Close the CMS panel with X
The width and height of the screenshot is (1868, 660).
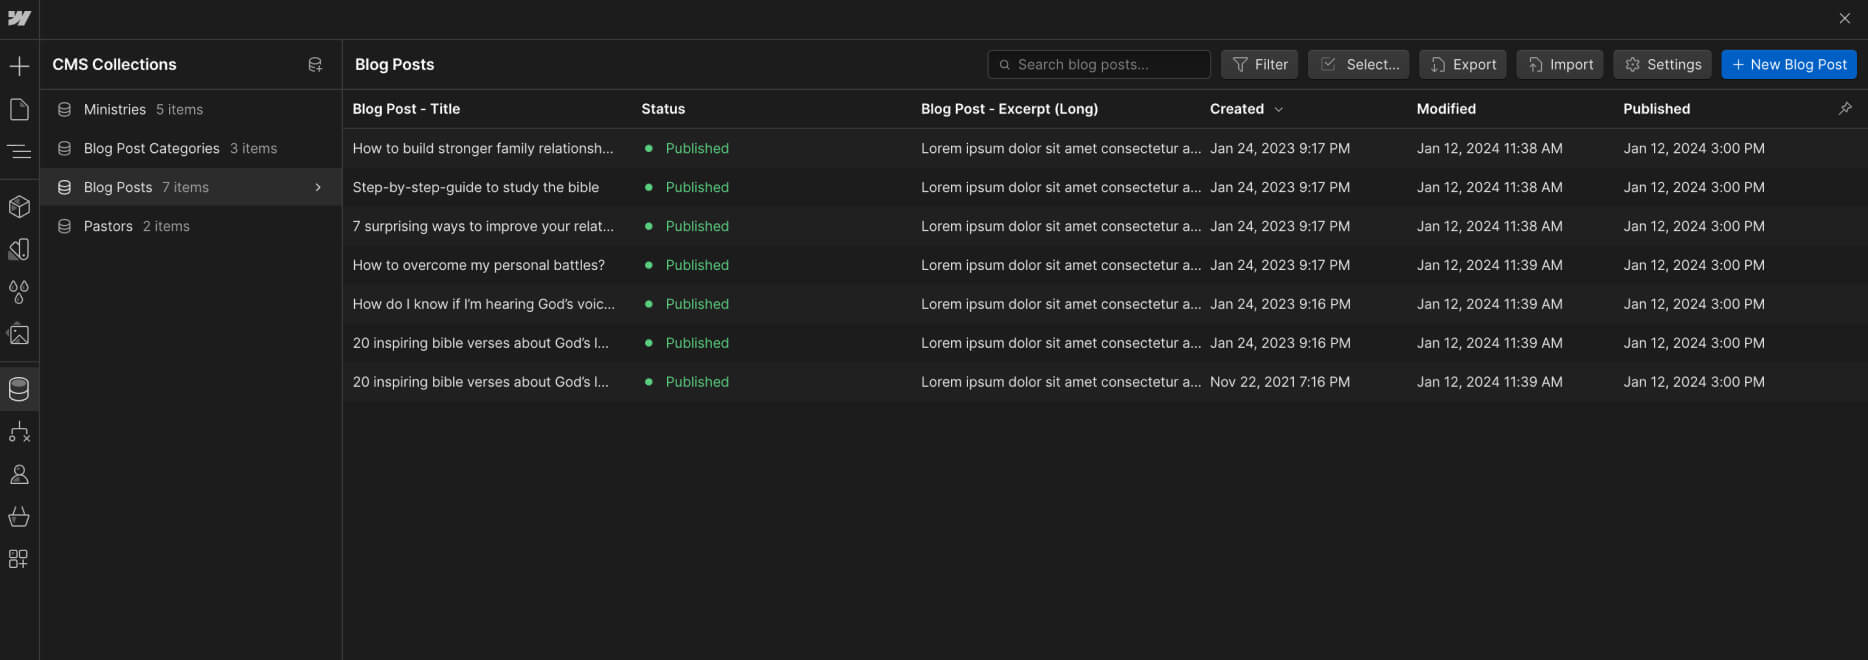[x=1845, y=18]
